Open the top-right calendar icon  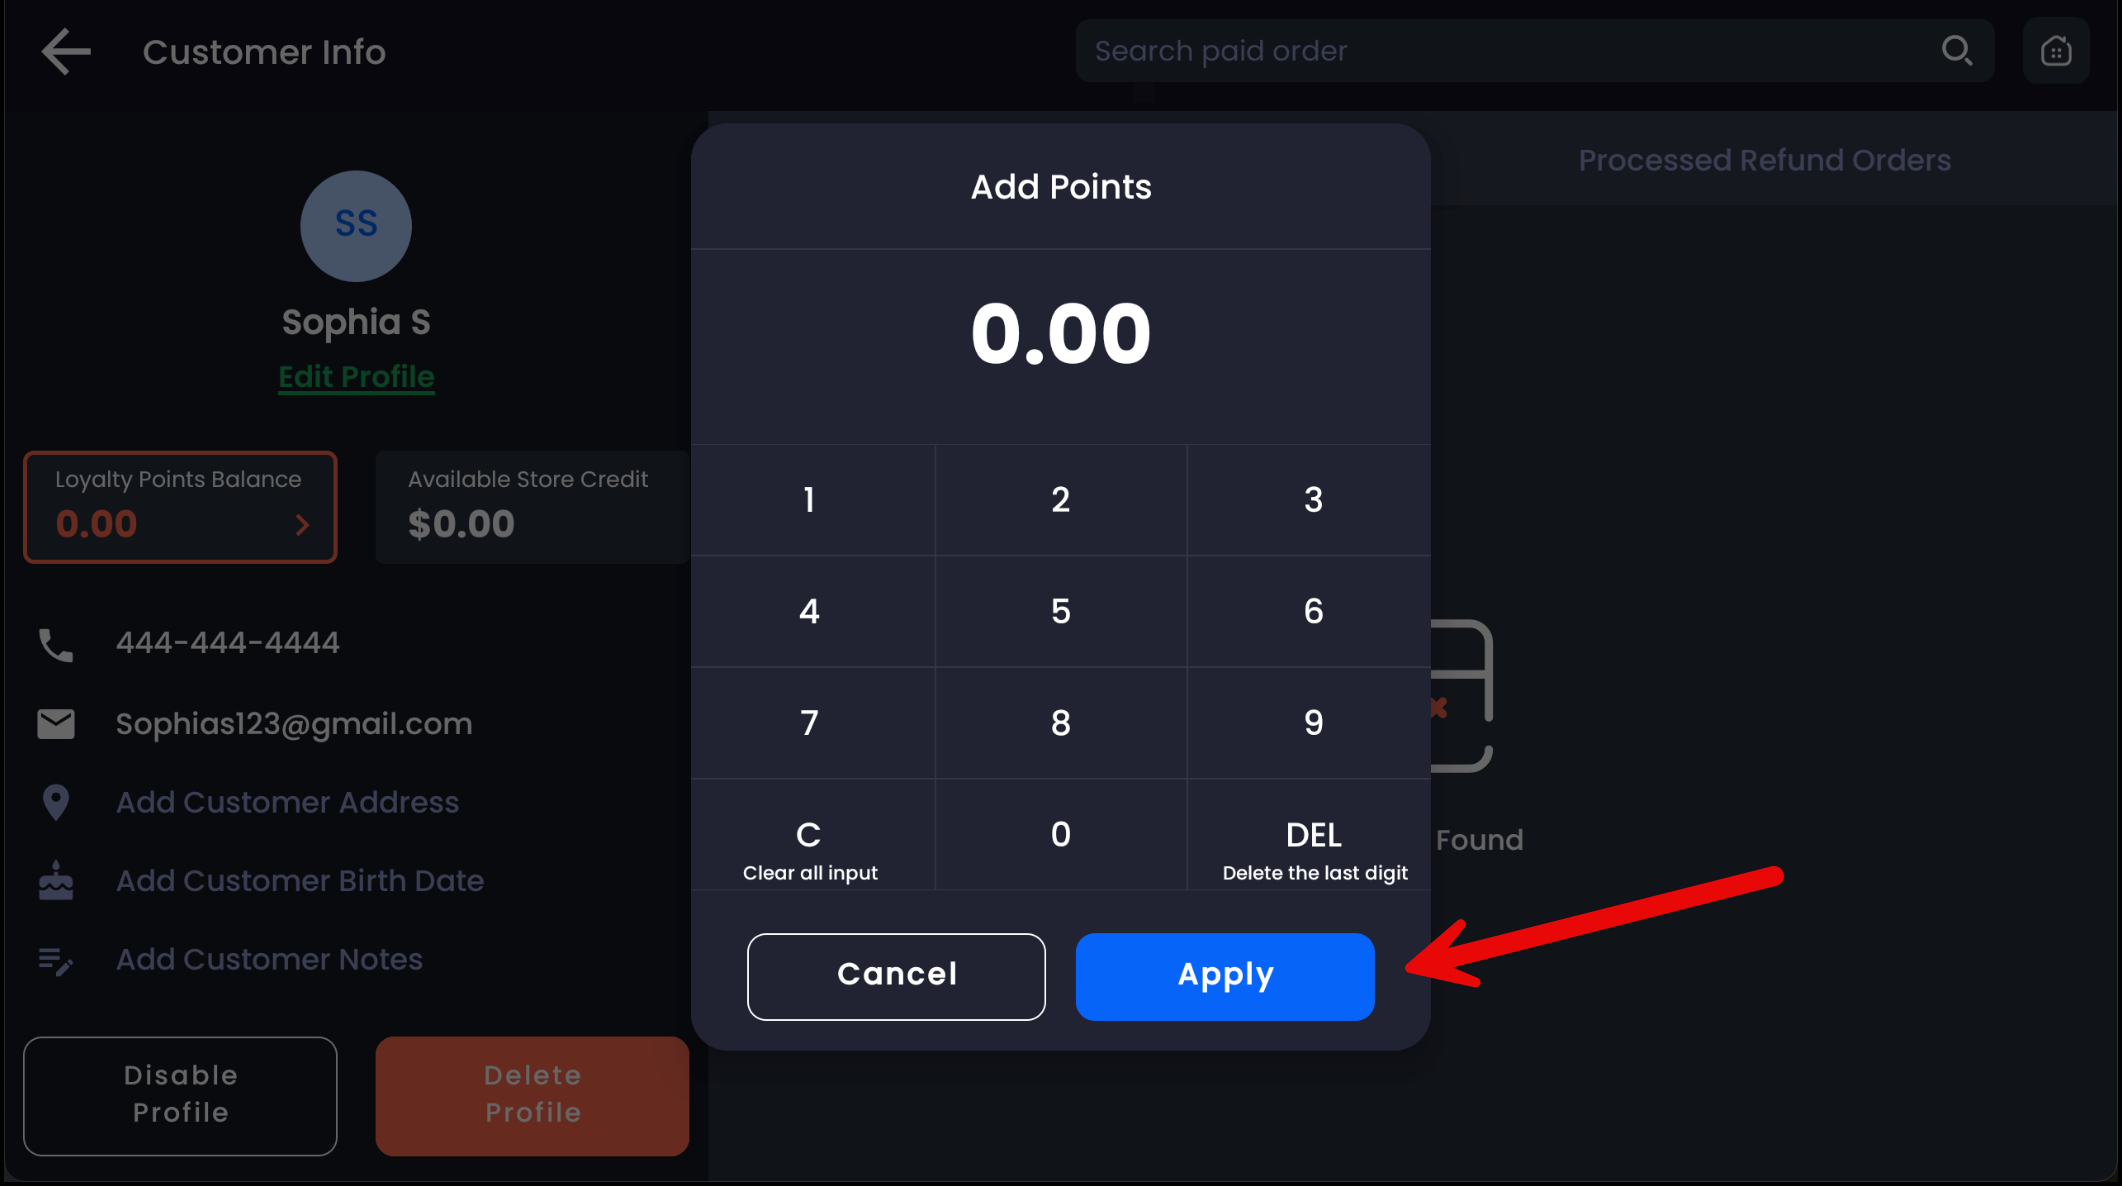pyautogui.click(x=2055, y=51)
